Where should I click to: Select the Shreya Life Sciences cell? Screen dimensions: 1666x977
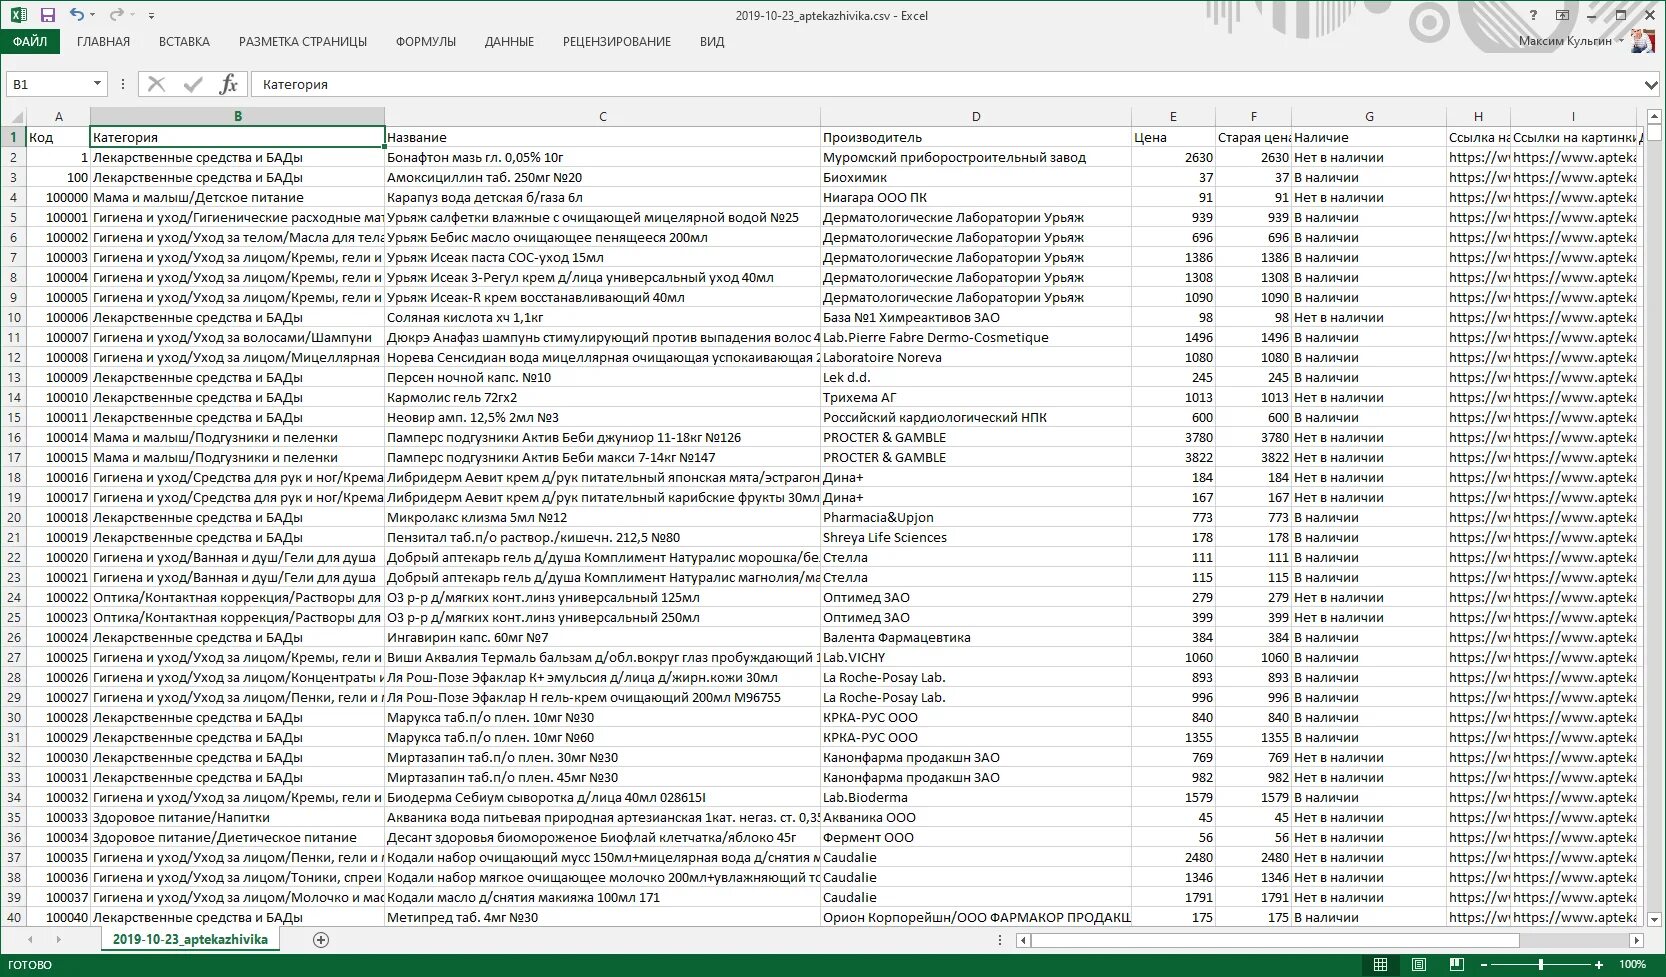976,537
